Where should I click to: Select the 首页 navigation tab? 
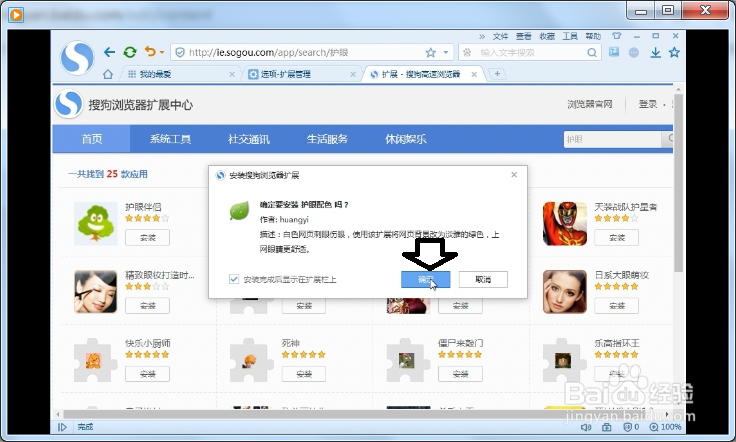92,139
